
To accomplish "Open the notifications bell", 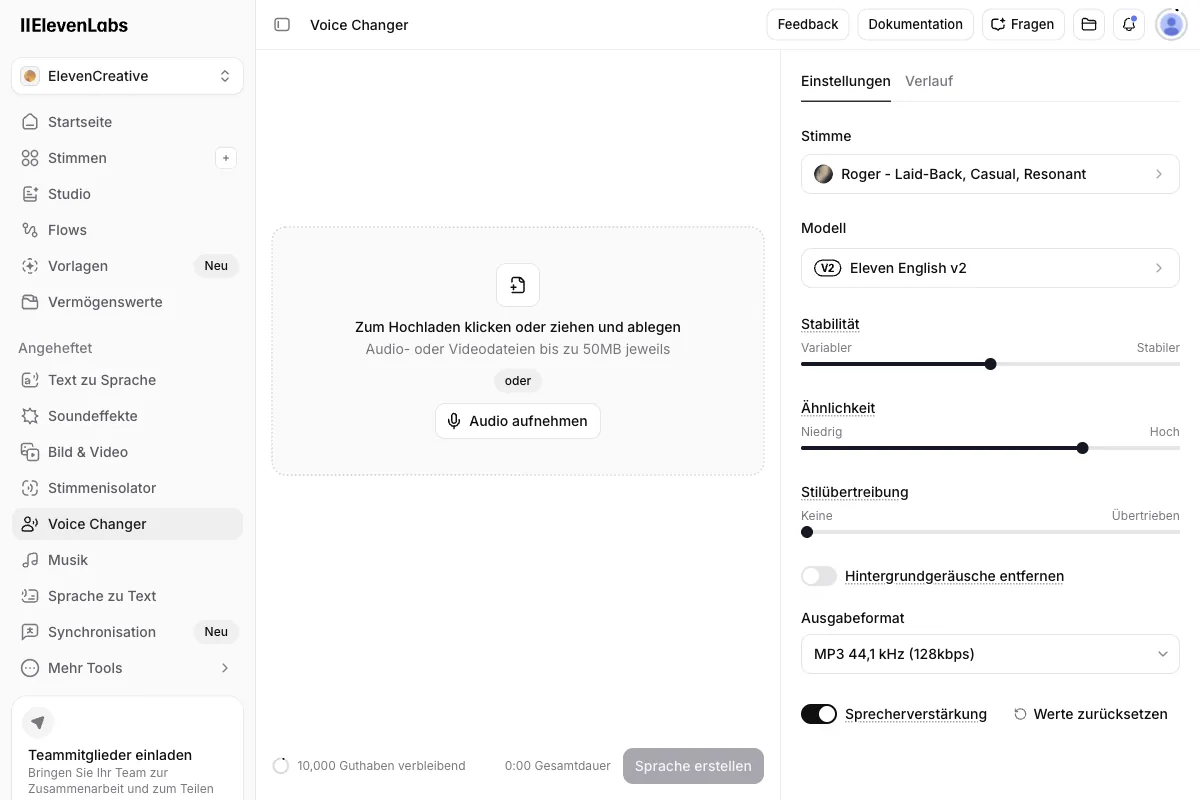I will (1129, 24).
